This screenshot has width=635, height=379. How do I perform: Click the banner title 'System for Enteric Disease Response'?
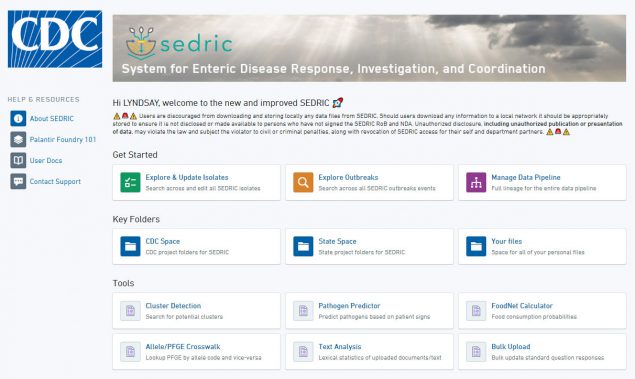pos(333,69)
